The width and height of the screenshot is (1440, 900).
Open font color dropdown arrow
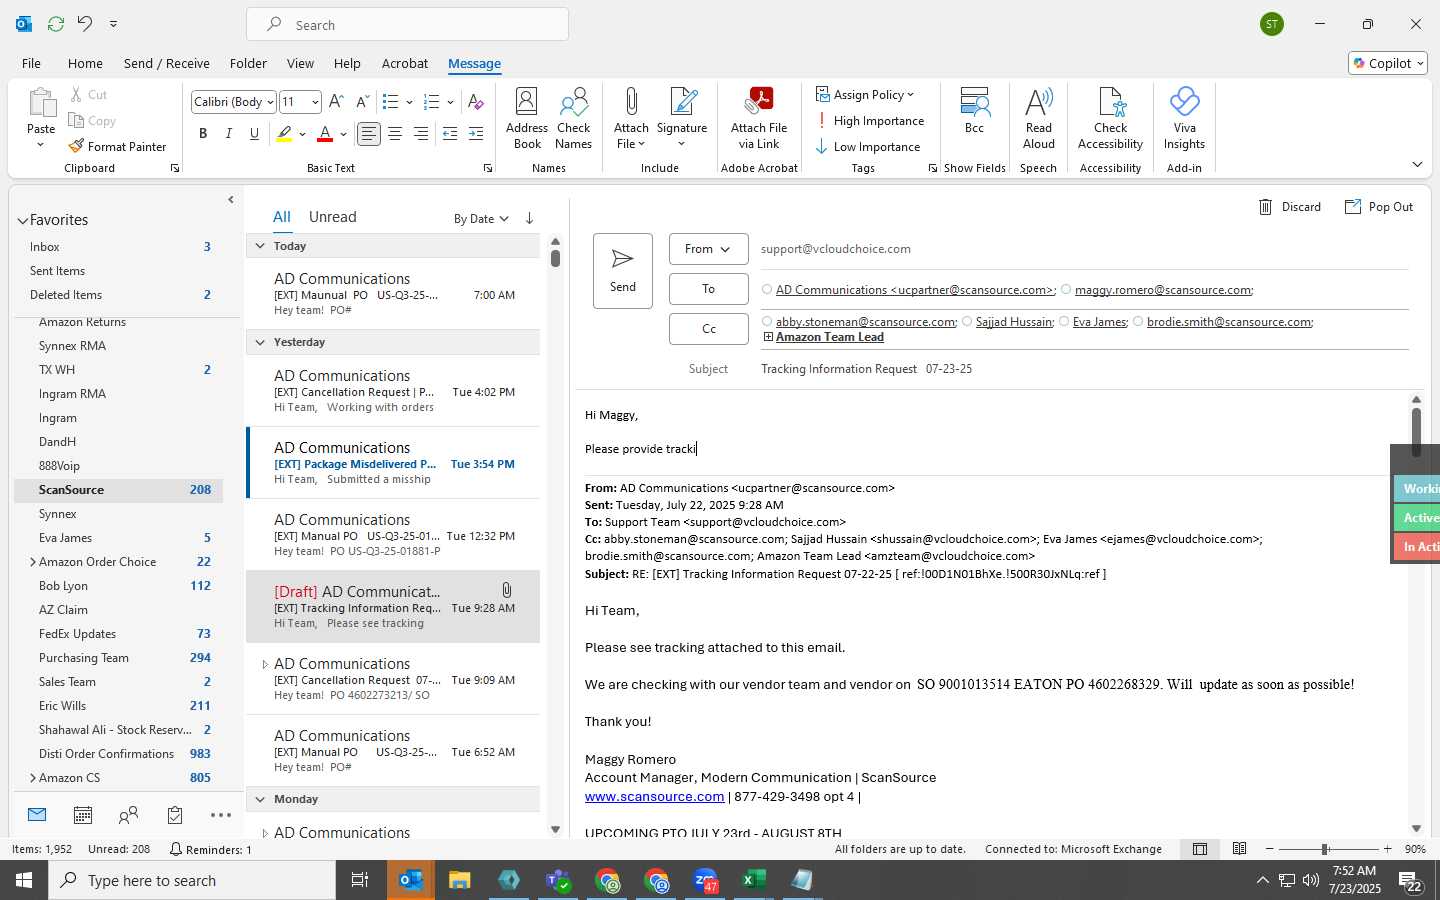(343, 133)
